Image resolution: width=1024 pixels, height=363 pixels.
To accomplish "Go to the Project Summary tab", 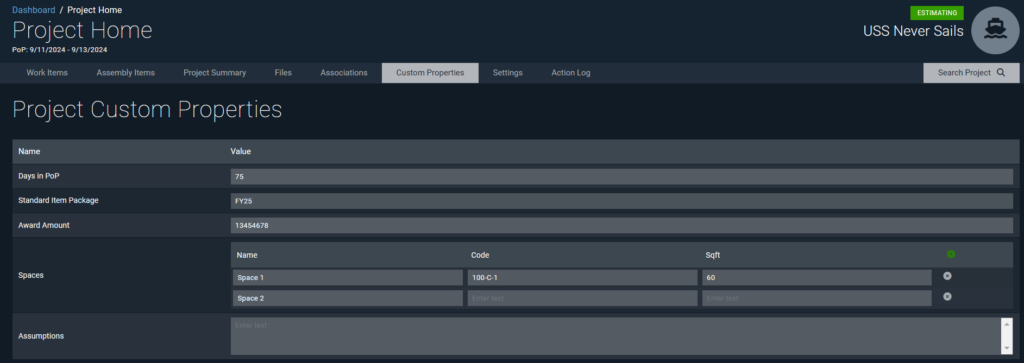I will pos(214,73).
